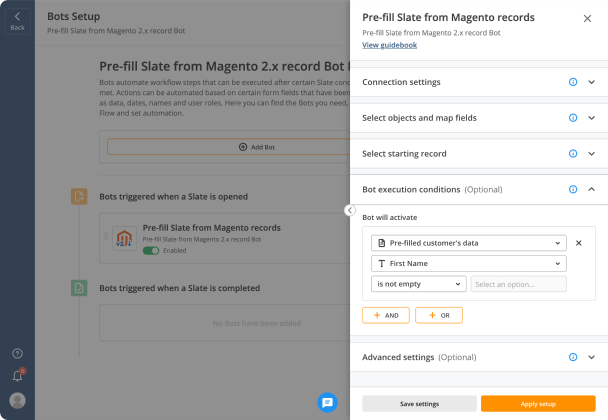The width and height of the screenshot is (608, 420).
Task: Open the Pre-filled customer's data dropdown
Action: pos(468,243)
